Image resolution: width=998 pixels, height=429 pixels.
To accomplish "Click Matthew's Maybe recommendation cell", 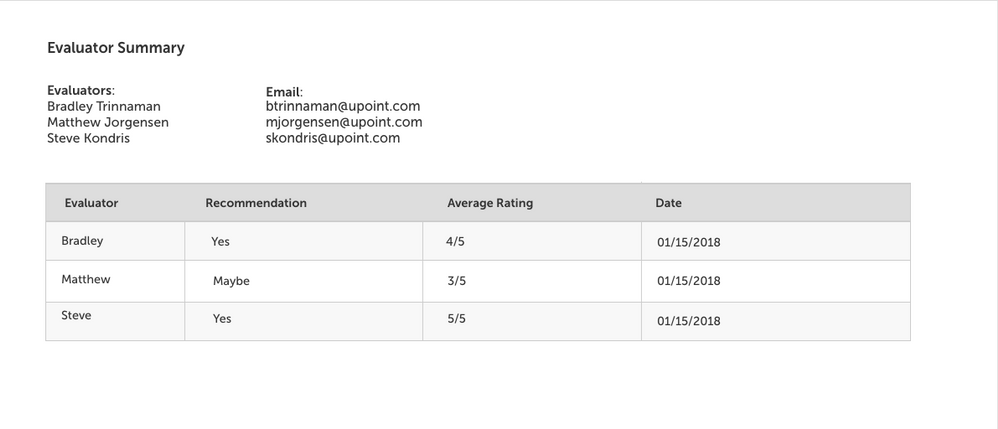I will [231, 282].
